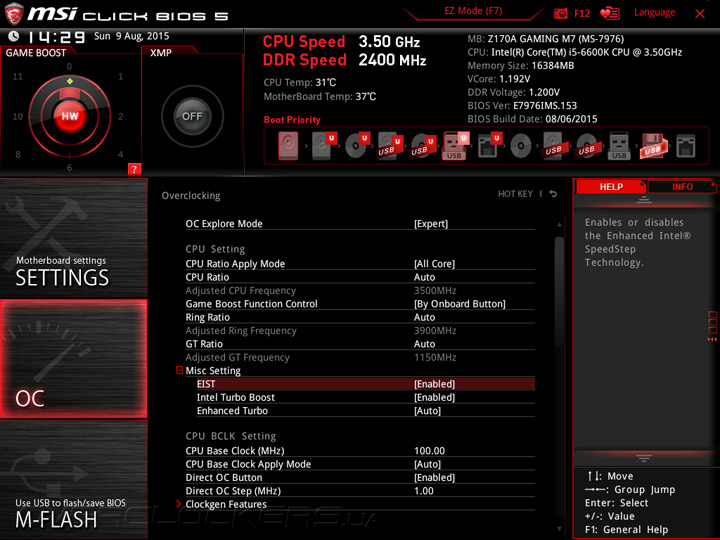Select the Adjusted GT Frequency row
The width and height of the screenshot is (720, 540).
pos(360,357)
